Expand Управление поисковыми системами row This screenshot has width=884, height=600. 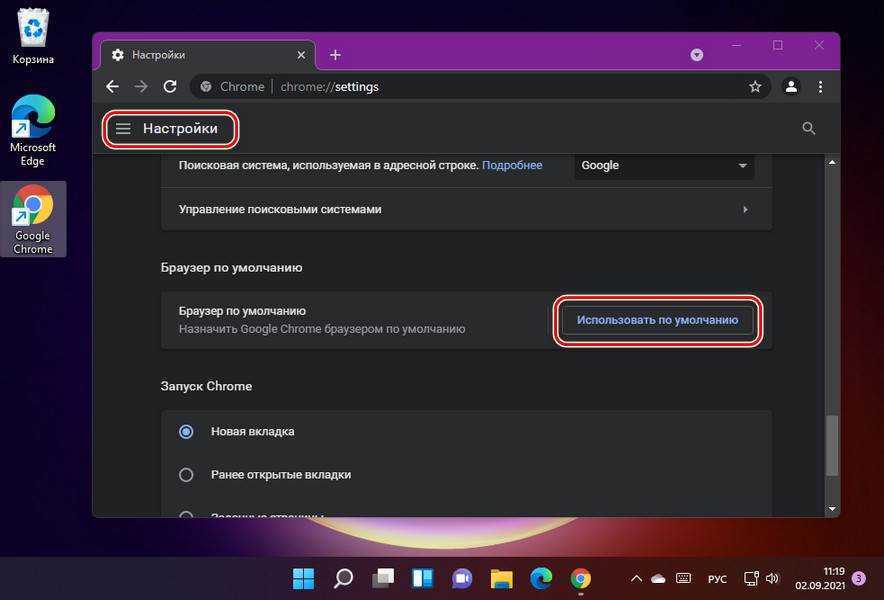(x=466, y=209)
